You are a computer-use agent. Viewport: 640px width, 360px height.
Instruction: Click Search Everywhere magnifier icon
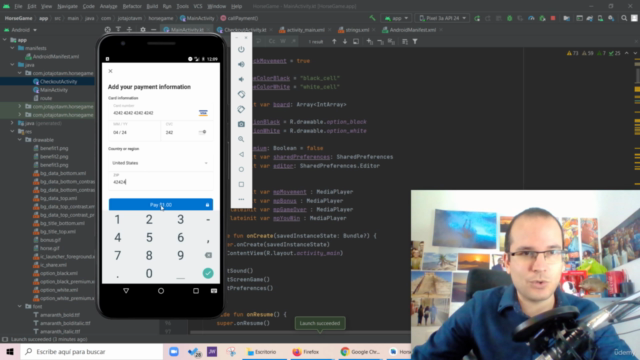pyautogui.click(x=624, y=18)
